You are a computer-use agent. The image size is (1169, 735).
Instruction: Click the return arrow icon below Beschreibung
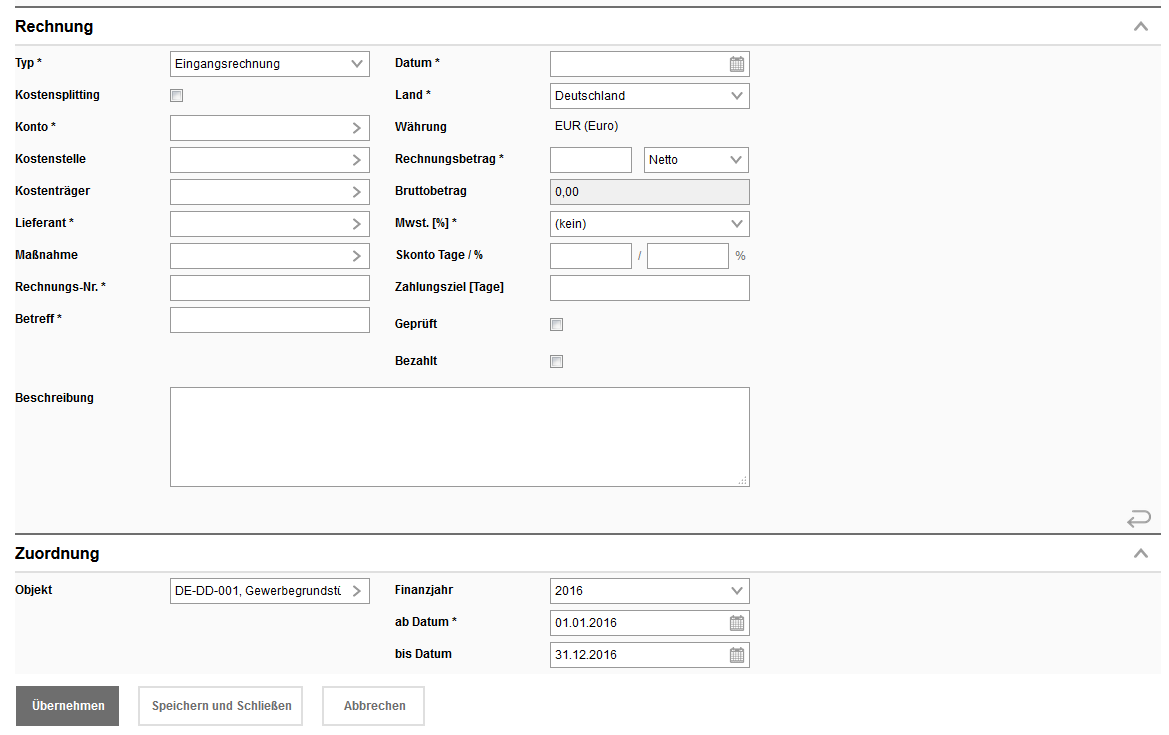pos(1139,518)
